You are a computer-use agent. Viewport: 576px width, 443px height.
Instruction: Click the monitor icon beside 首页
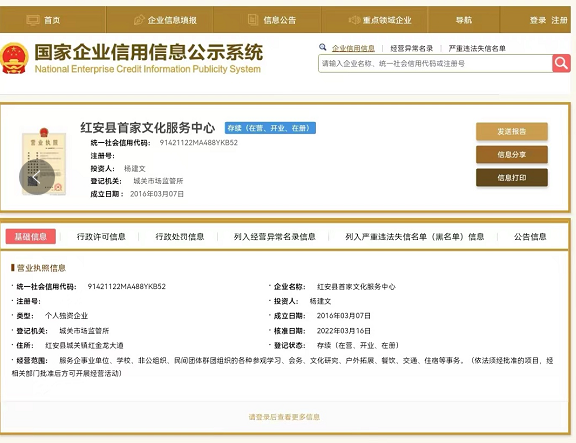click(x=33, y=20)
